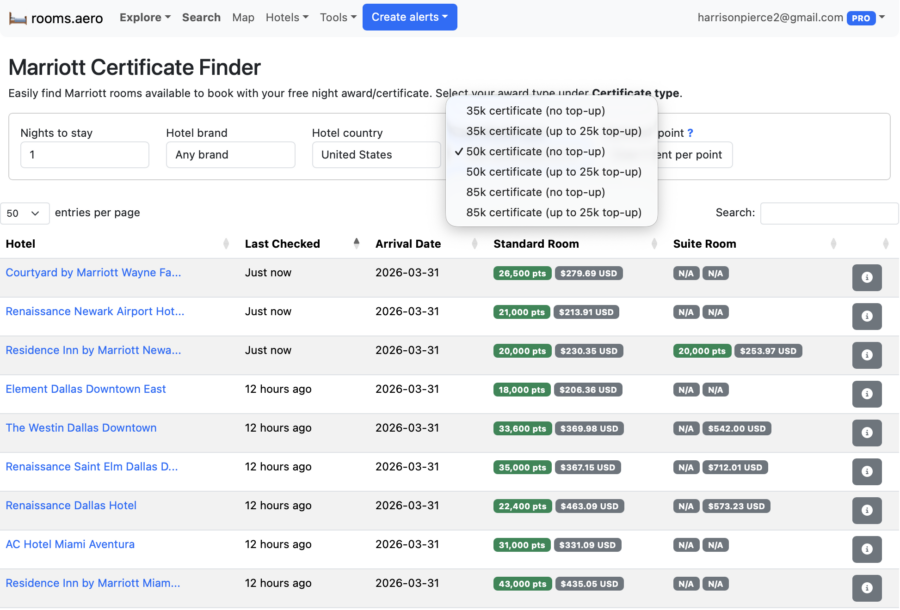
Task: Open The Westin Dallas Downtown link
Action: pos(81,428)
